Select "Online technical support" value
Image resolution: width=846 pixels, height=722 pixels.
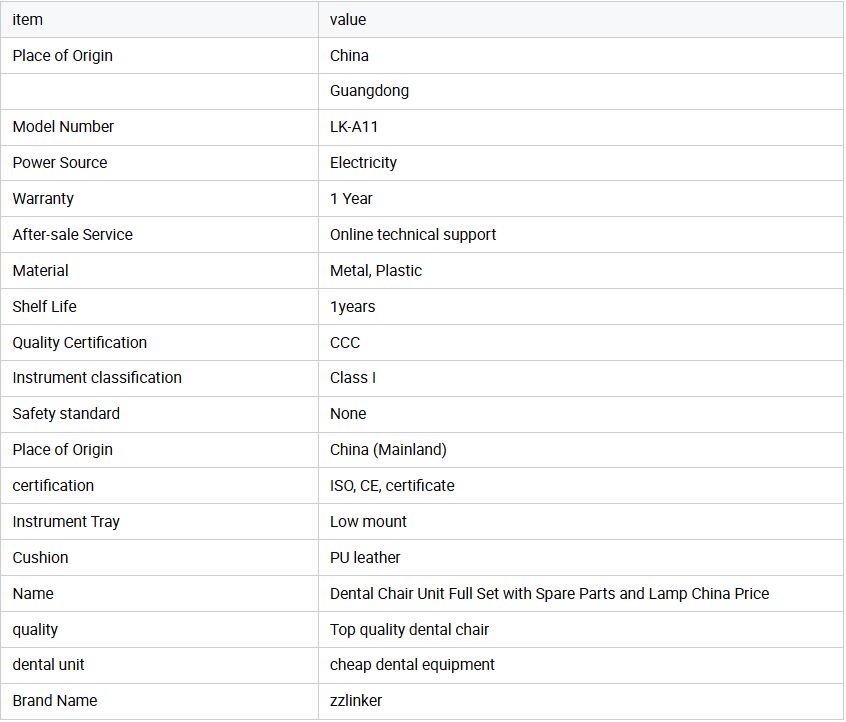coord(413,235)
